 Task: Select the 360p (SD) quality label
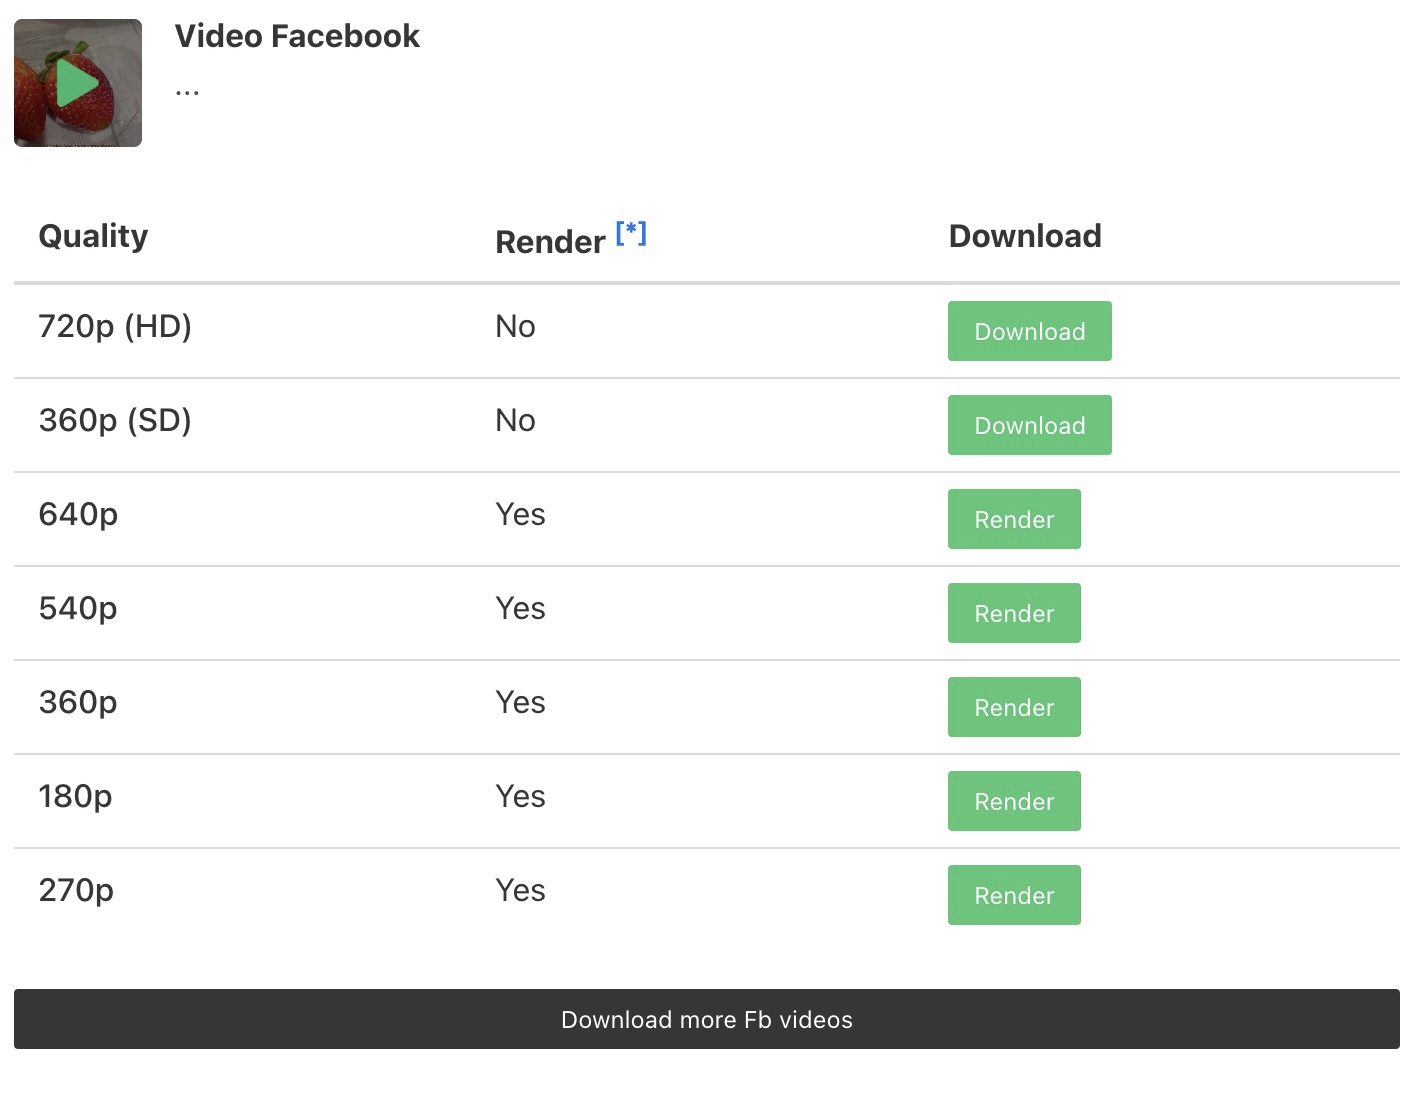click(x=115, y=420)
